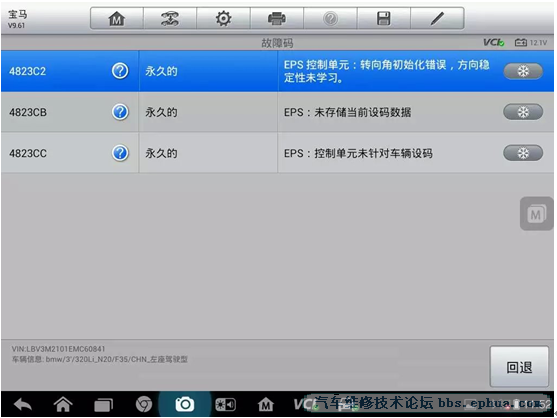
Task: Save fault codes with floppy disk icon
Action: coord(384,18)
